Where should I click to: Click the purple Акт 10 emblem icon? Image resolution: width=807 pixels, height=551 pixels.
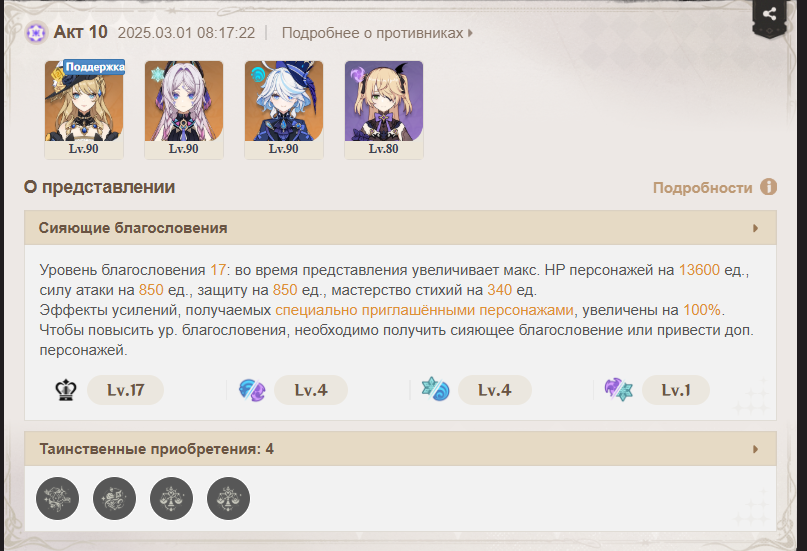(37, 33)
